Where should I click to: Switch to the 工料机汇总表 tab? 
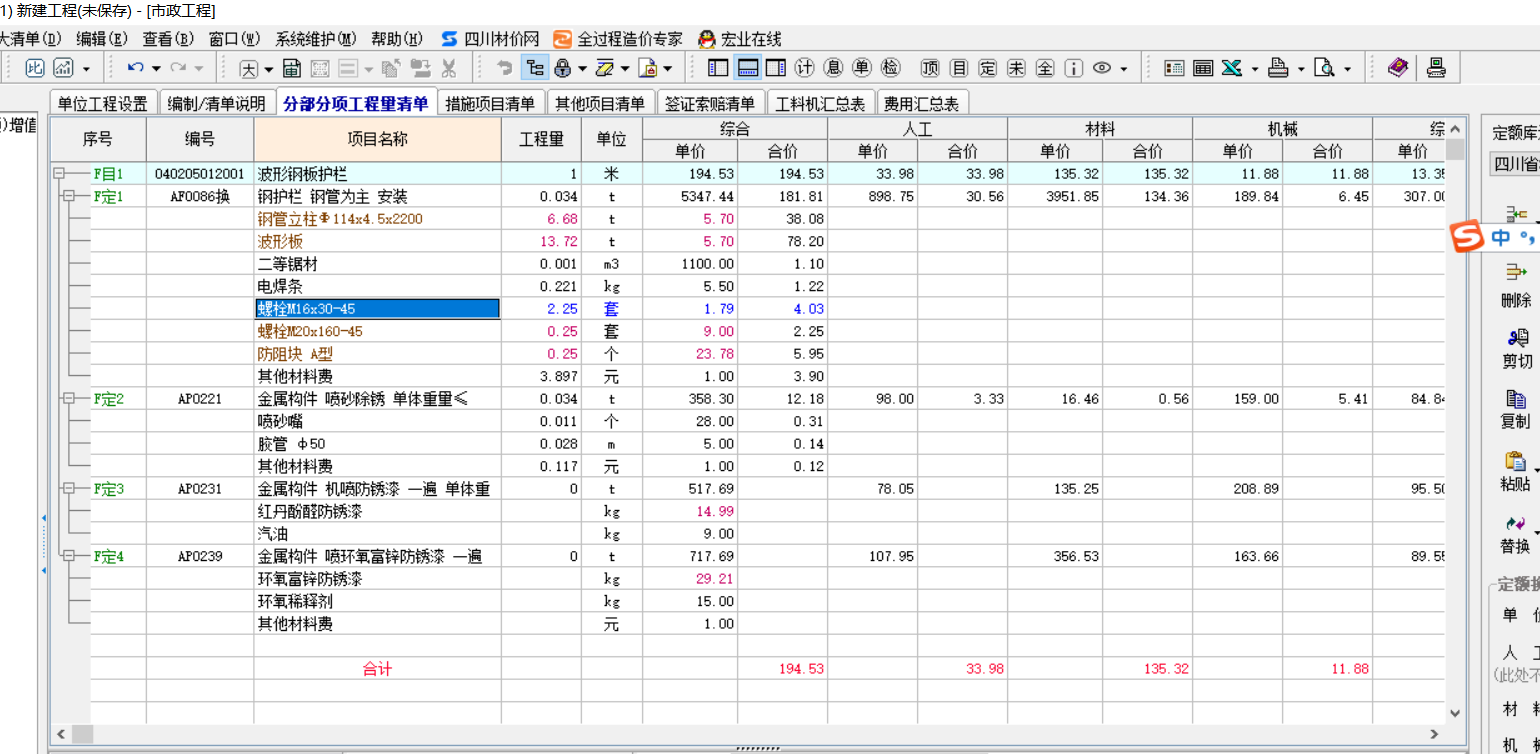coord(821,103)
